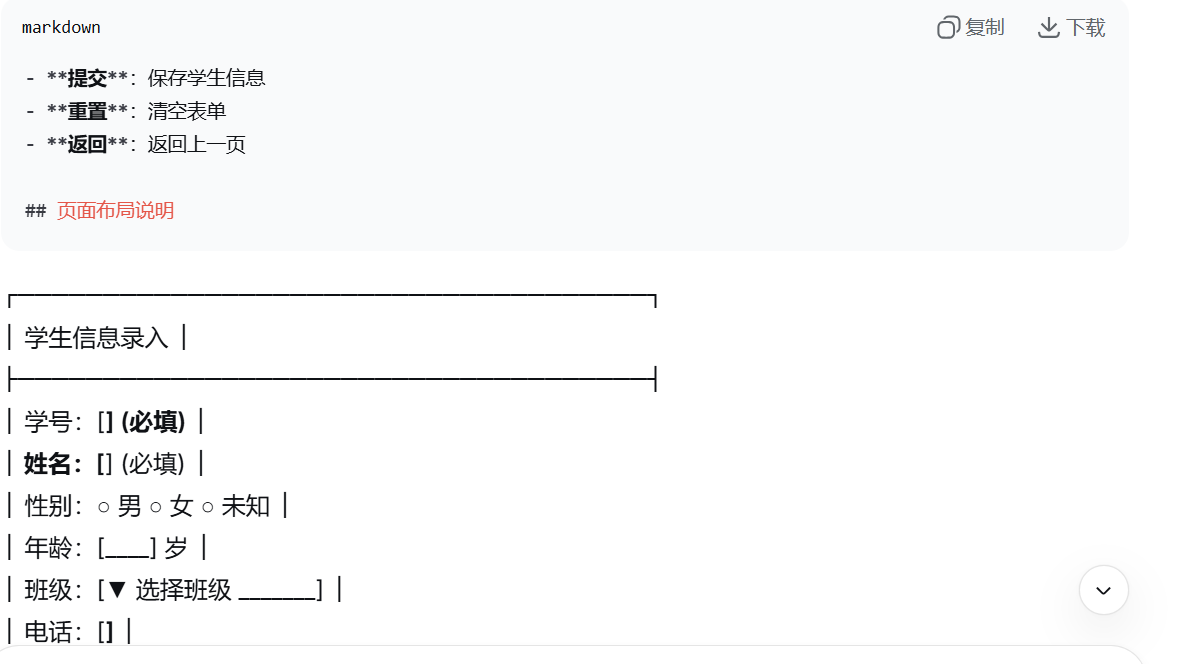Image resolution: width=1192 pixels, height=664 pixels.
Task: Click the markdown language label icon area
Action: click(x=60, y=27)
